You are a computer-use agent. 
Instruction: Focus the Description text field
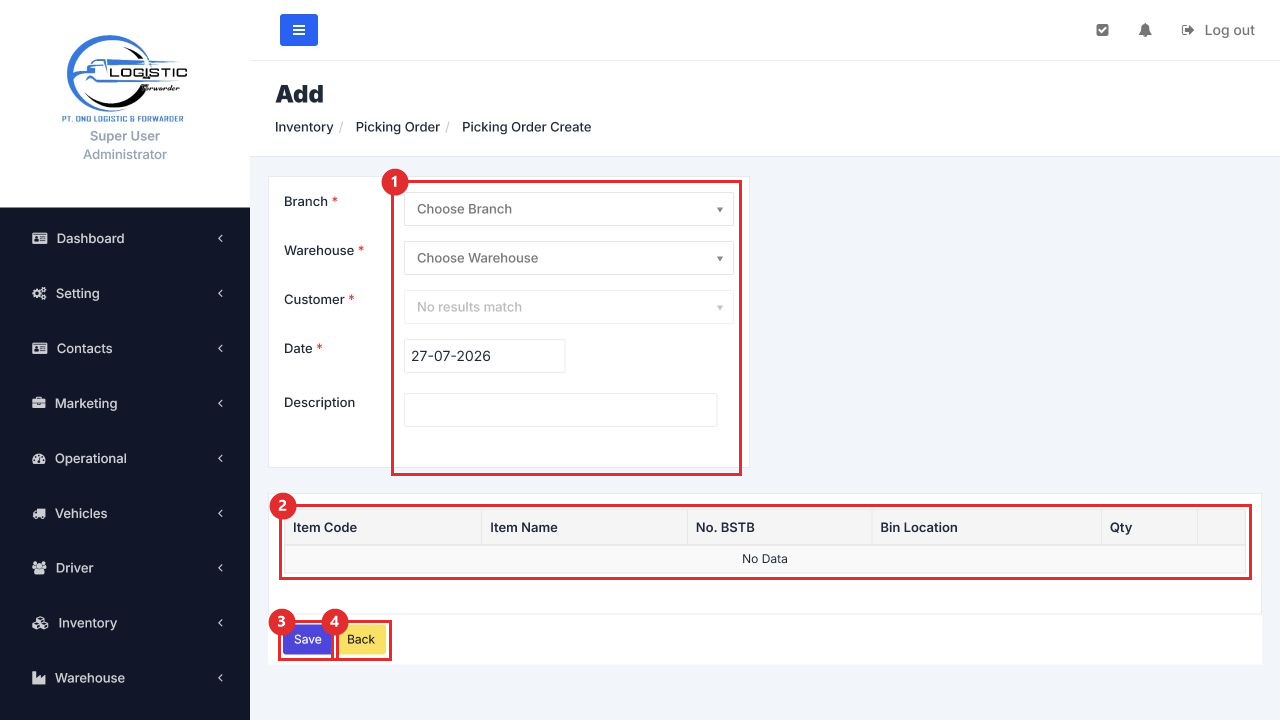560,410
